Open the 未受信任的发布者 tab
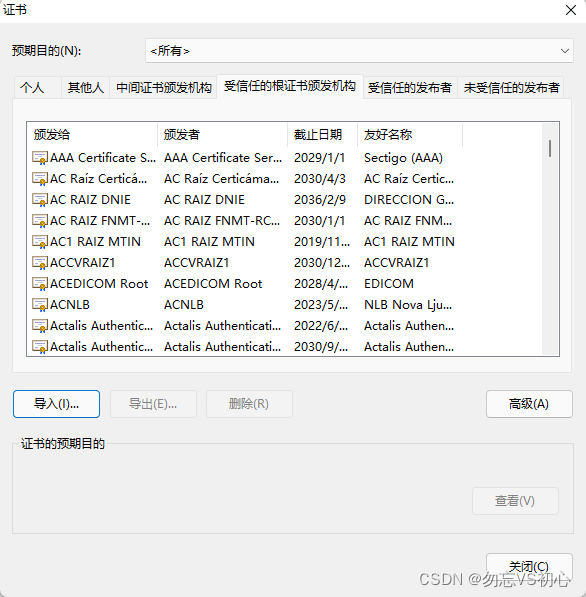This screenshot has width=586, height=597. pyautogui.click(x=511, y=88)
